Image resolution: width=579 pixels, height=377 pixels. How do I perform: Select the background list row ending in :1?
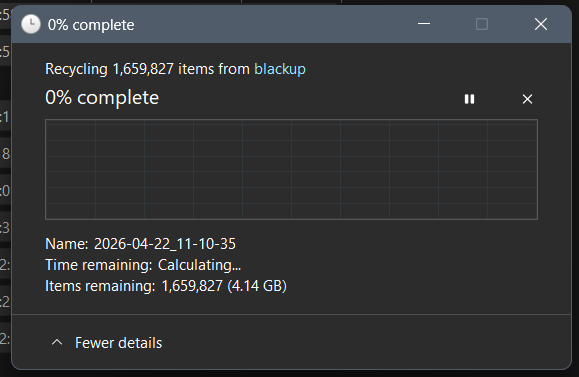click(x=5, y=117)
